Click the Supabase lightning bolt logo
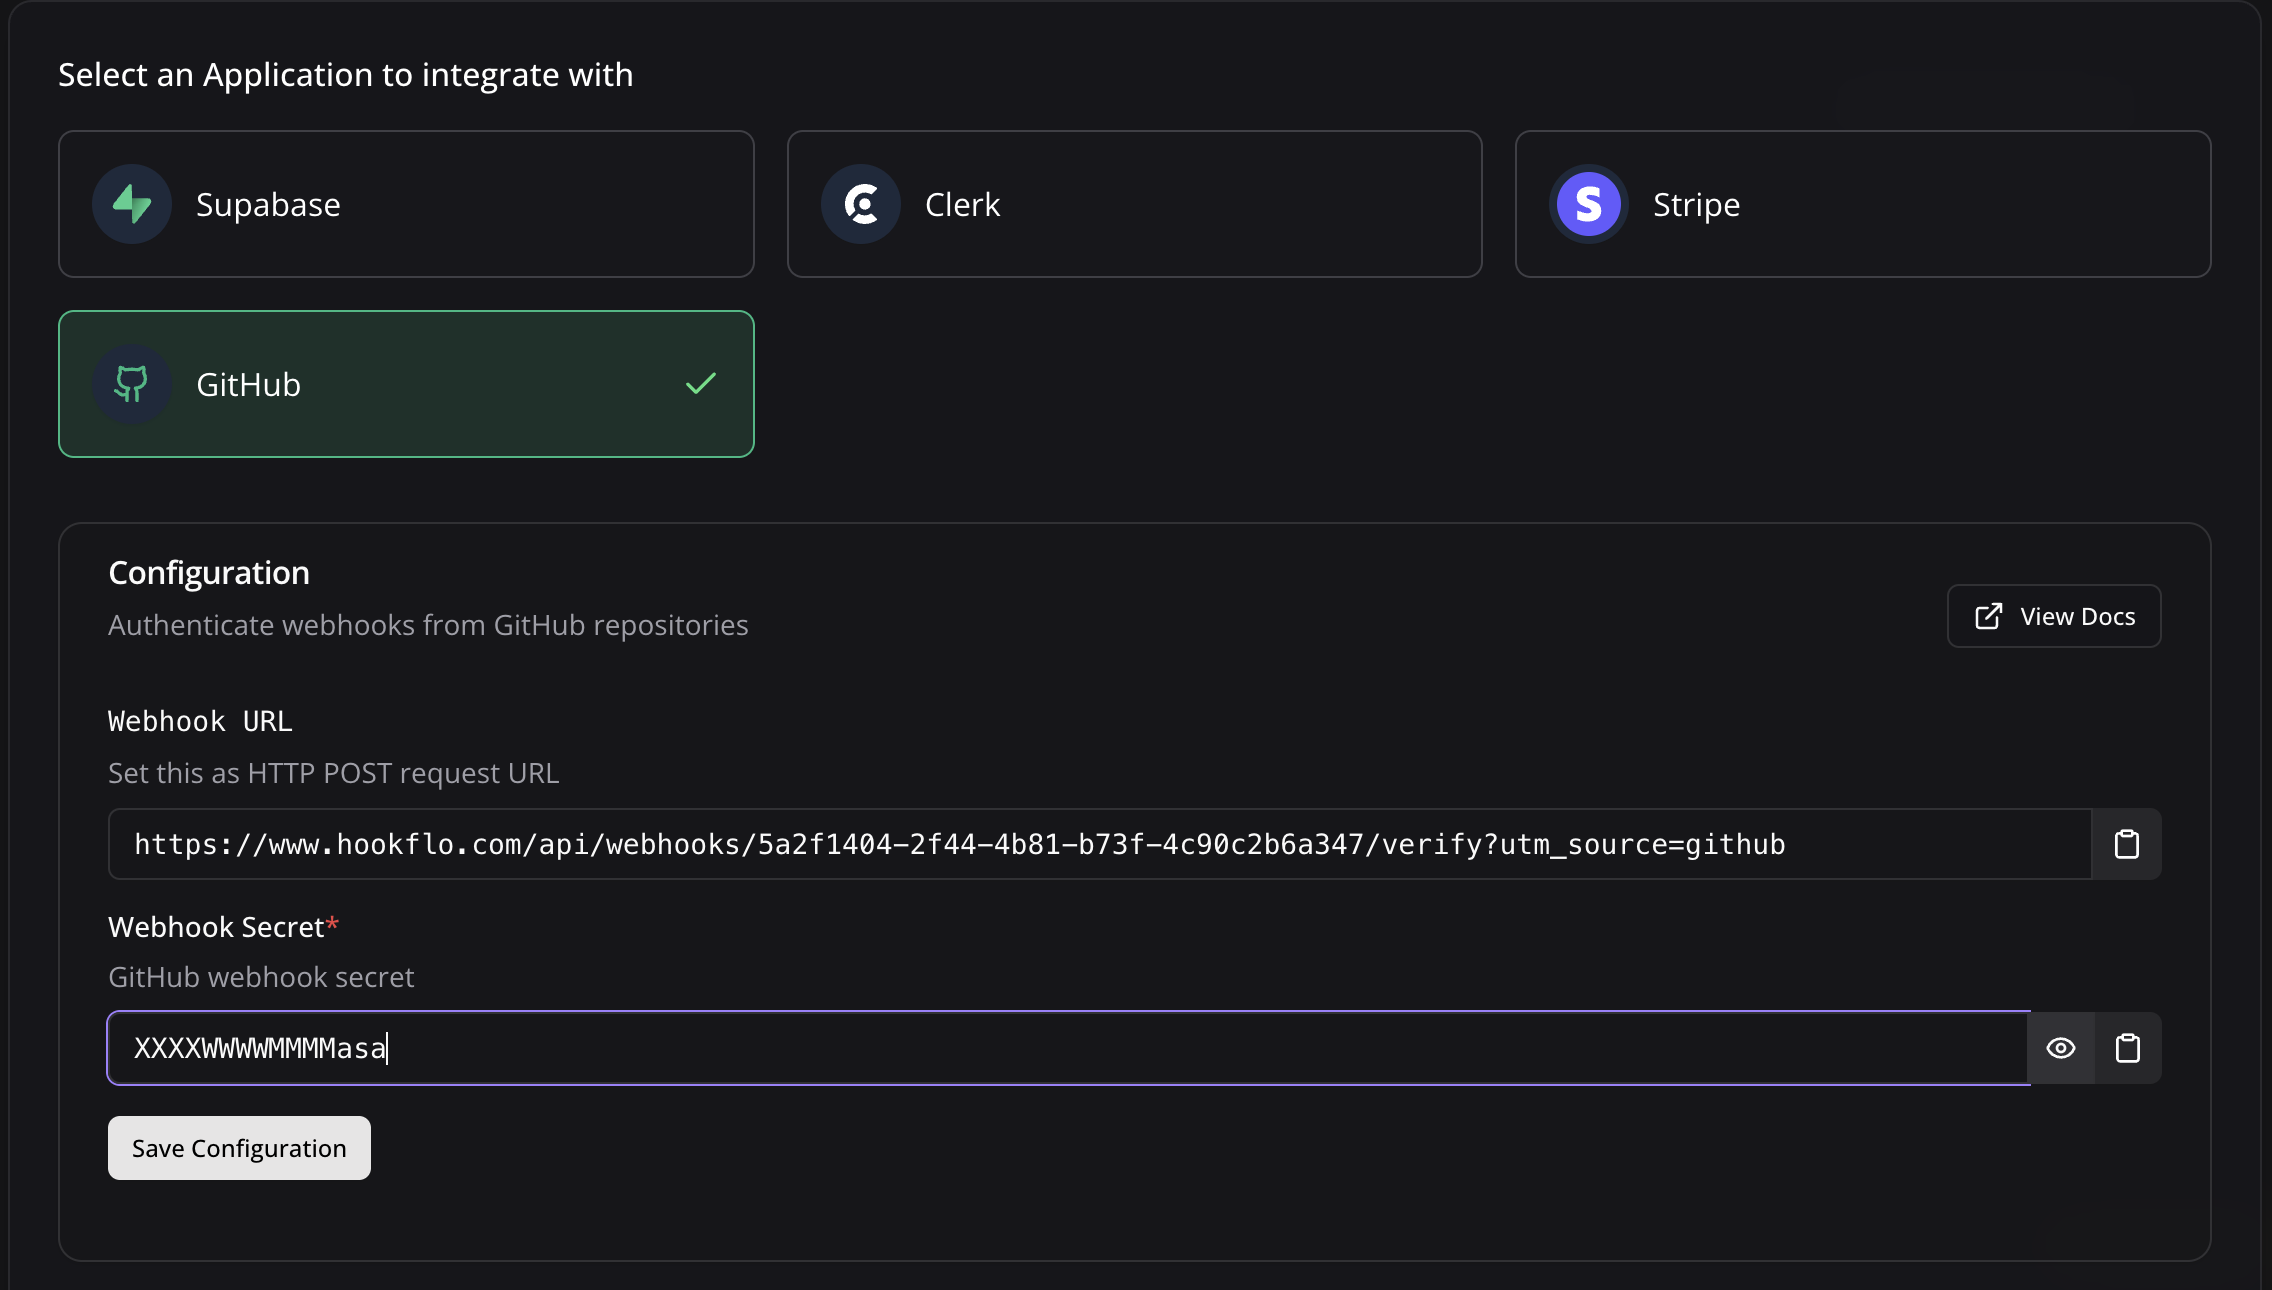The width and height of the screenshot is (2272, 1290). (x=132, y=204)
